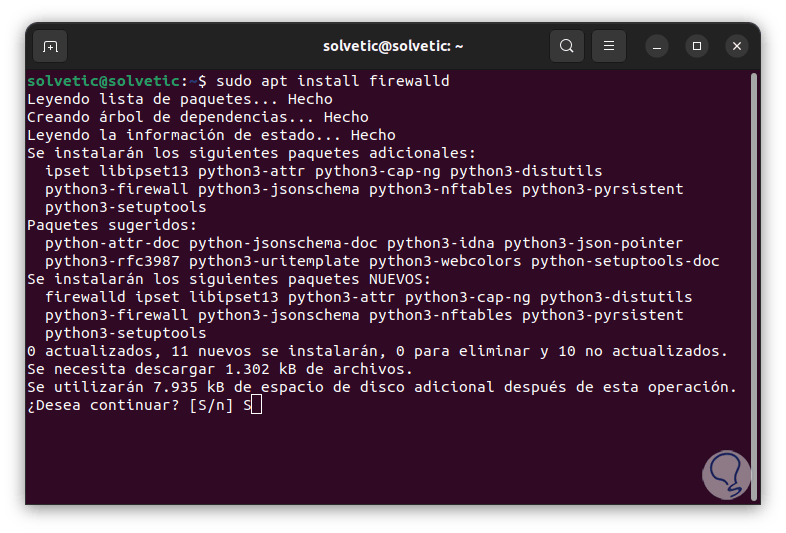Click the solvetic@solvetic: ~ window title
Viewport: 786px width, 533px height.
(x=393, y=46)
